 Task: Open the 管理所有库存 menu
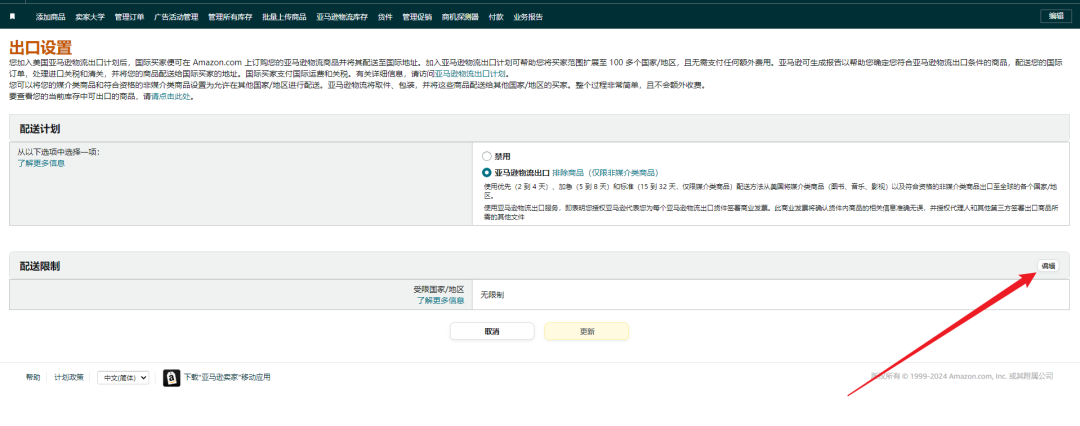click(x=230, y=17)
